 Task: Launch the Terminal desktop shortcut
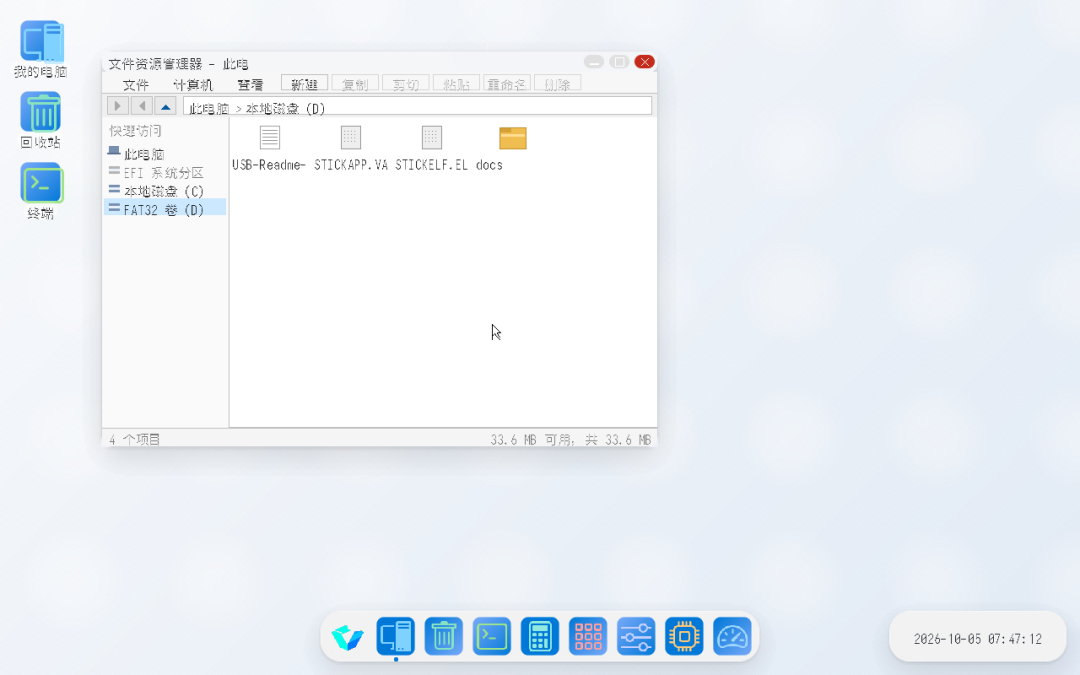(41, 191)
